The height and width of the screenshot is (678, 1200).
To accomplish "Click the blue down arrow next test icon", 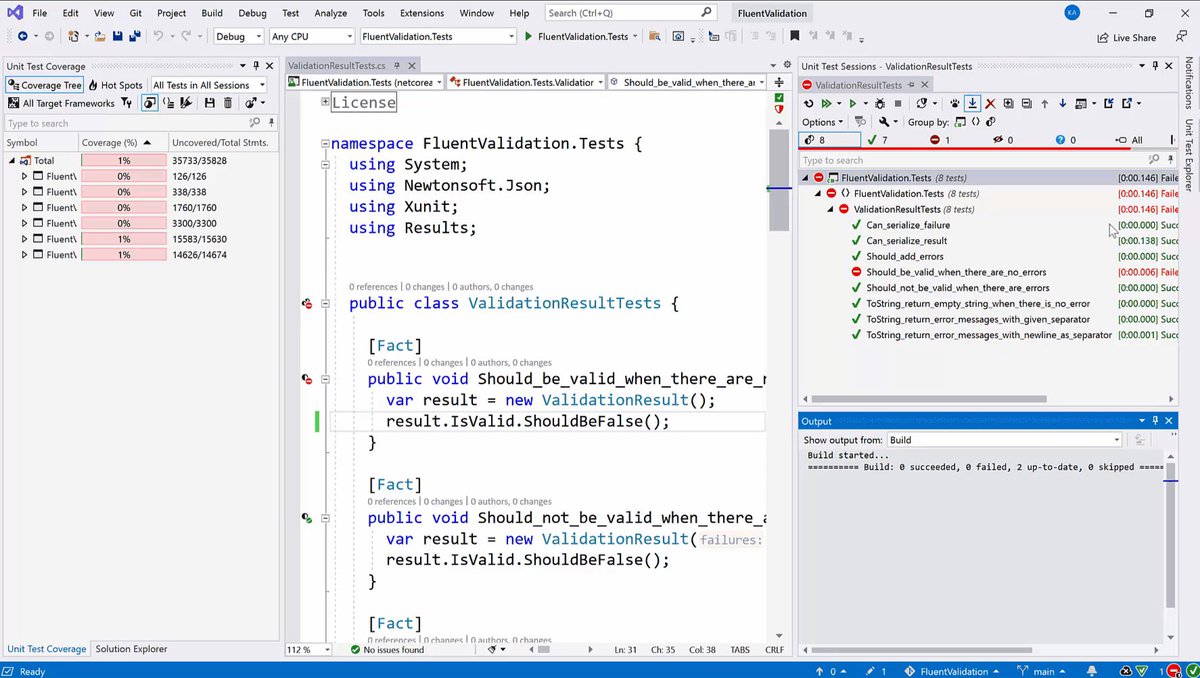I will (x=1062, y=103).
